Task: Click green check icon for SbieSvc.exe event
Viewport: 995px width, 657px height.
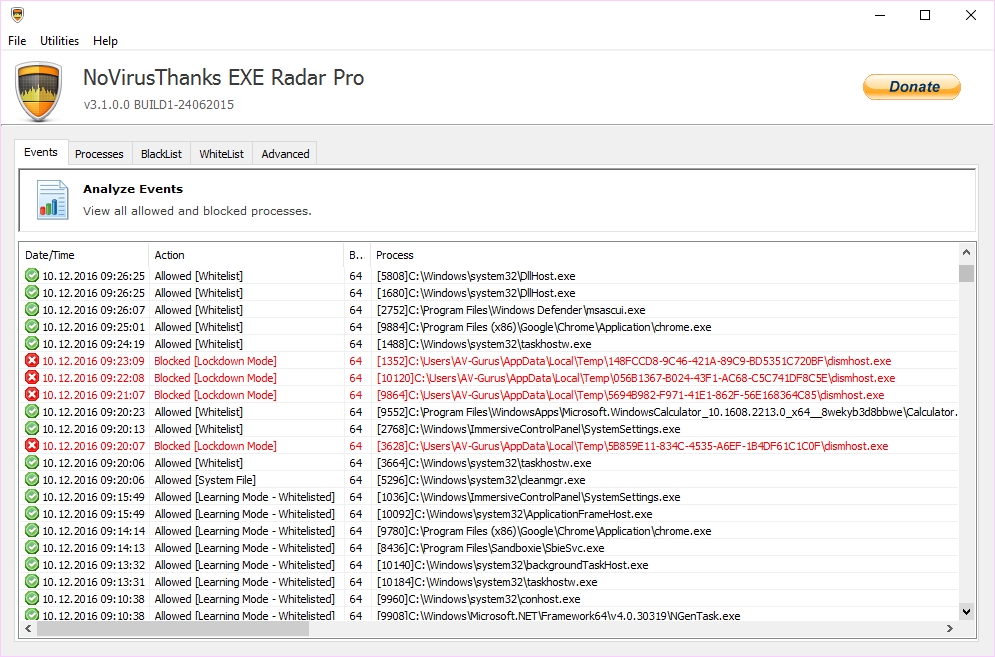Action: (32, 548)
